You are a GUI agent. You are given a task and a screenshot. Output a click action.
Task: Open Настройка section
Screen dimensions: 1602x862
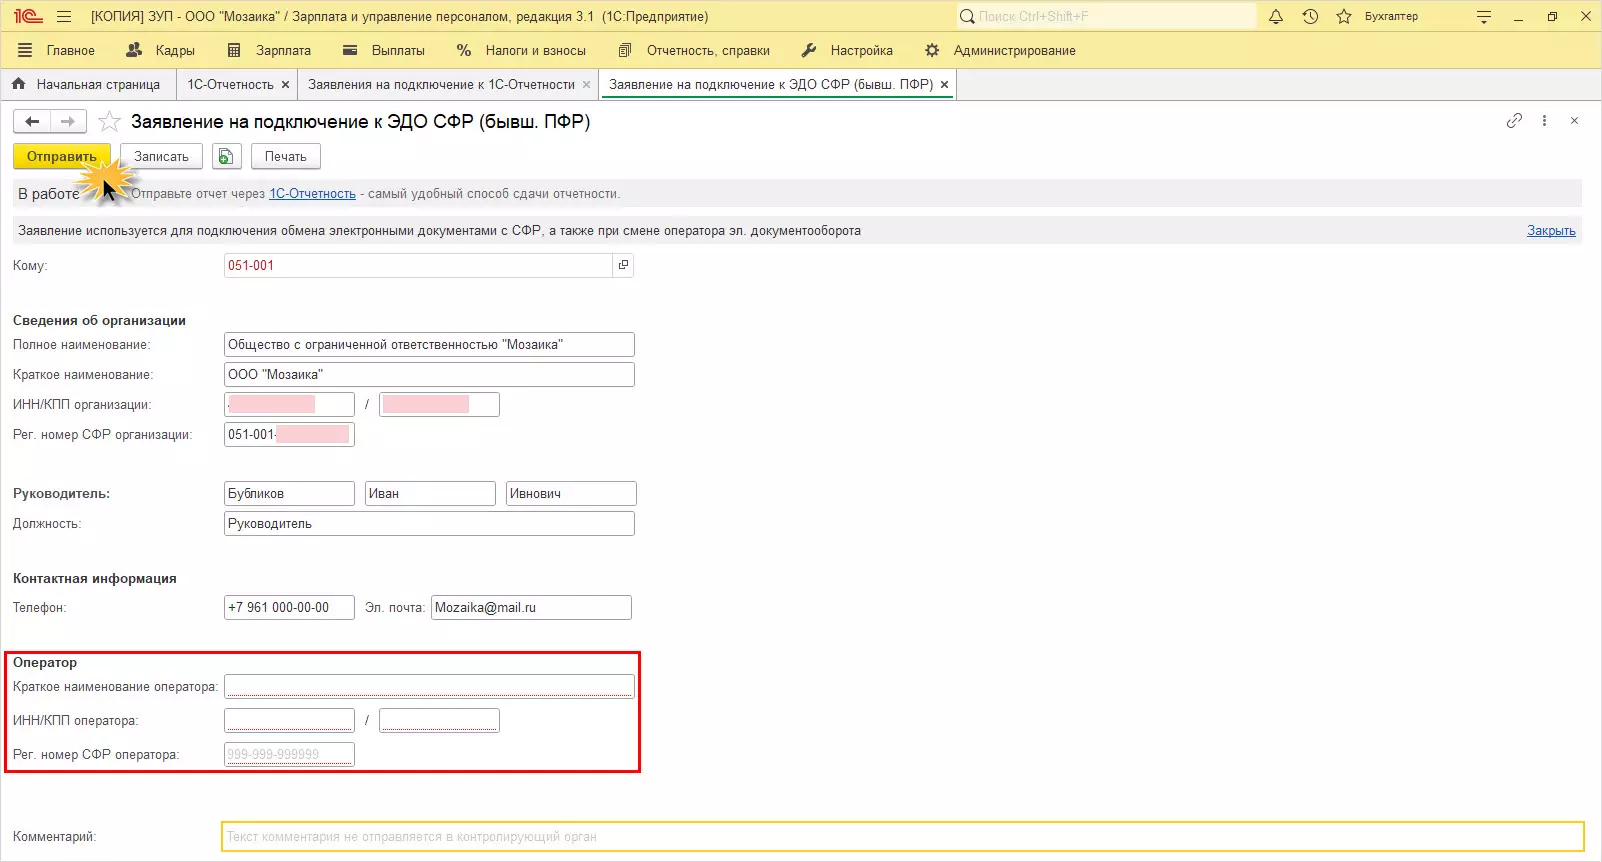coord(847,50)
